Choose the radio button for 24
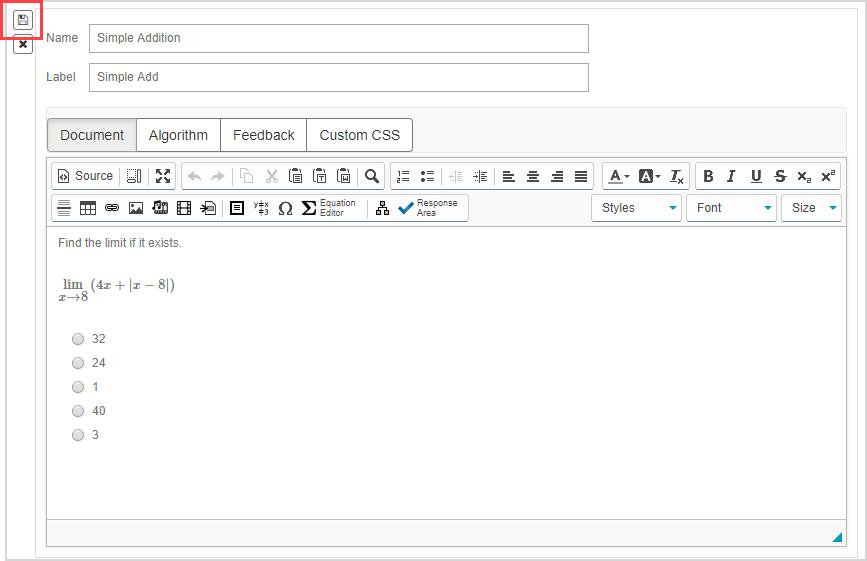Viewport: 867px width, 561px height. [x=78, y=363]
